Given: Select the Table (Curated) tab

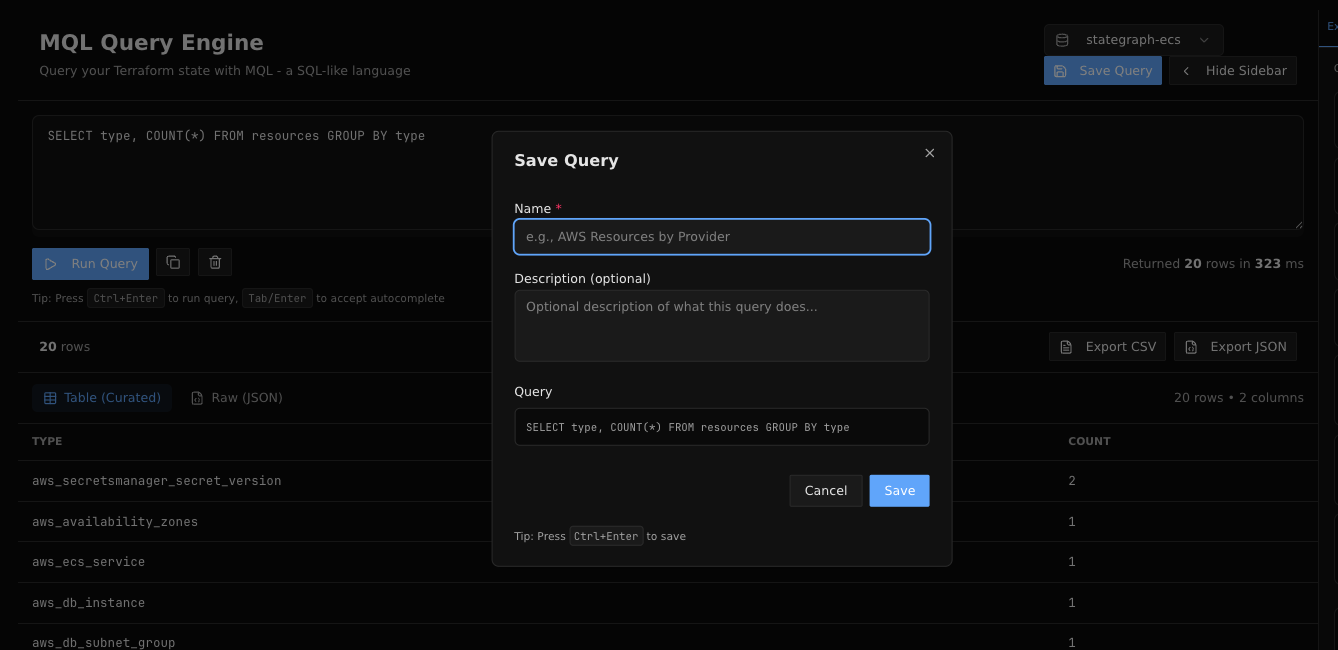Looking at the screenshot, I should tap(102, 398).
